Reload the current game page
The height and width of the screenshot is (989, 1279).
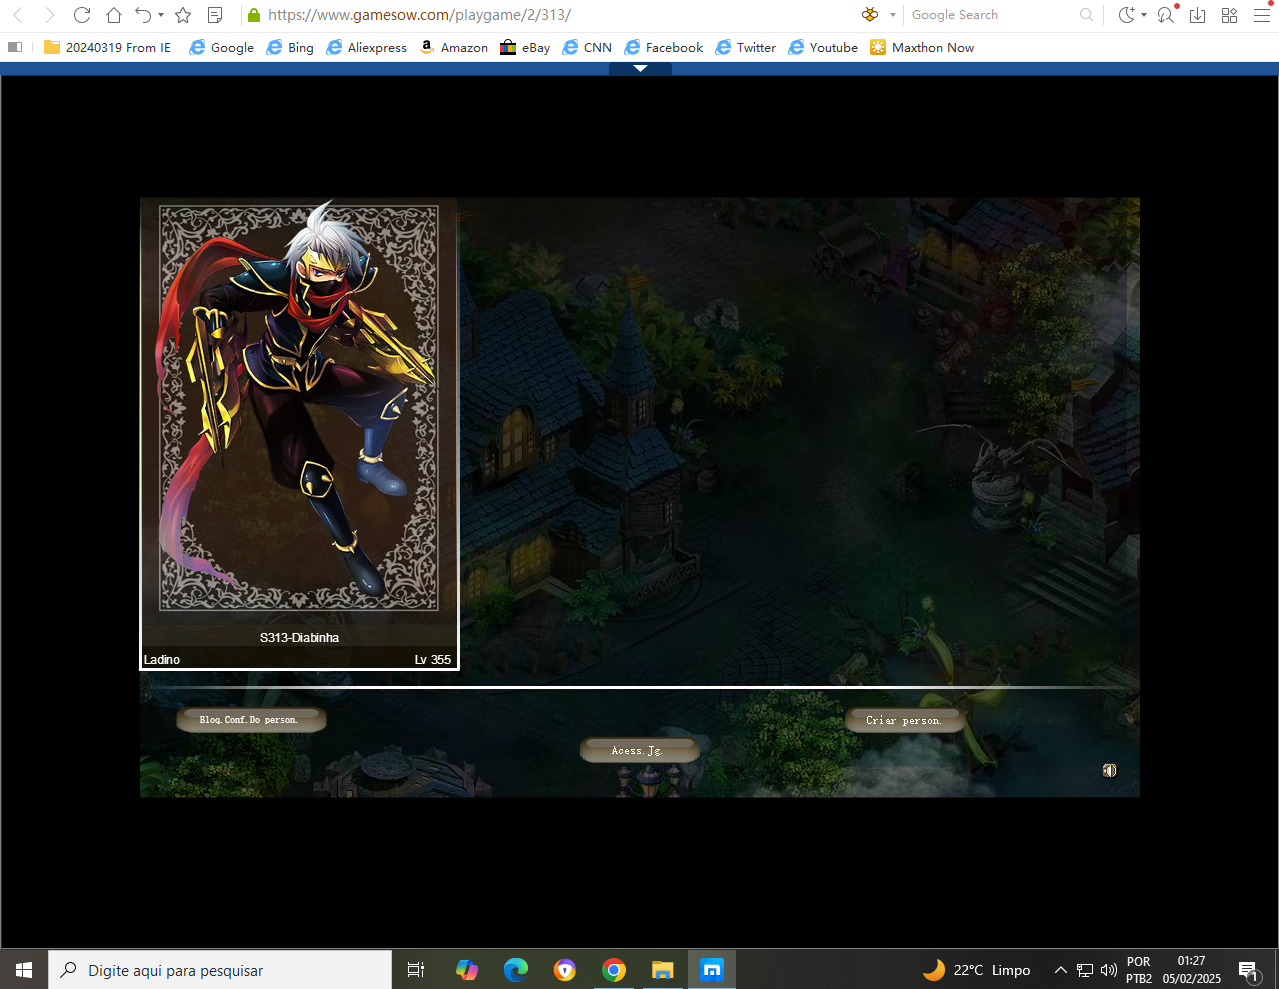pyautogui.click(x=82, y=15)
